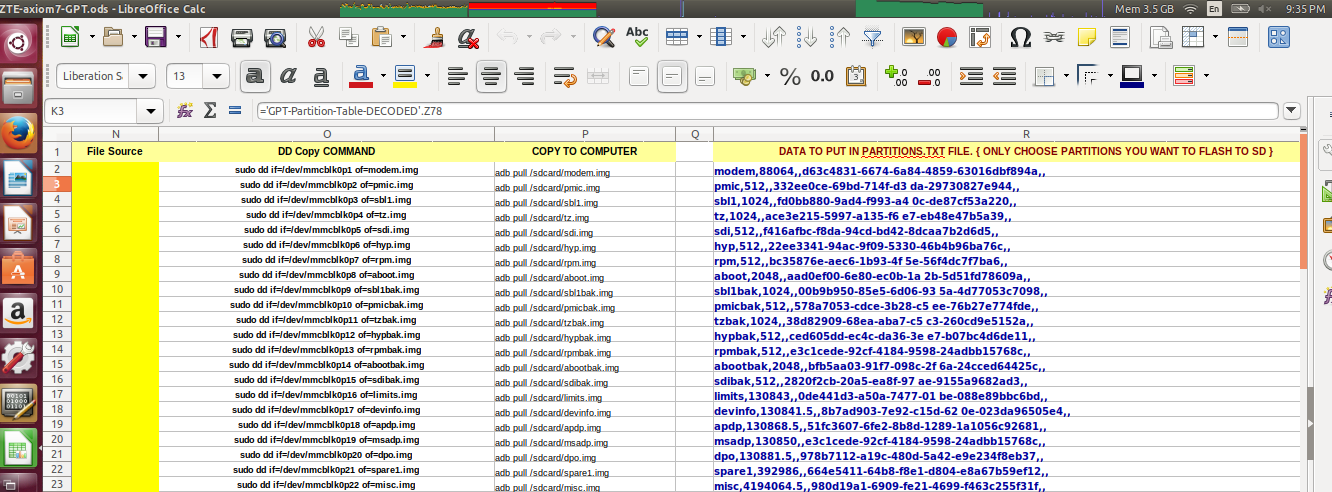
Task: Click the Clone Formatting paintbrush icon
Action: pyautogui.click(x=433, y=38)
